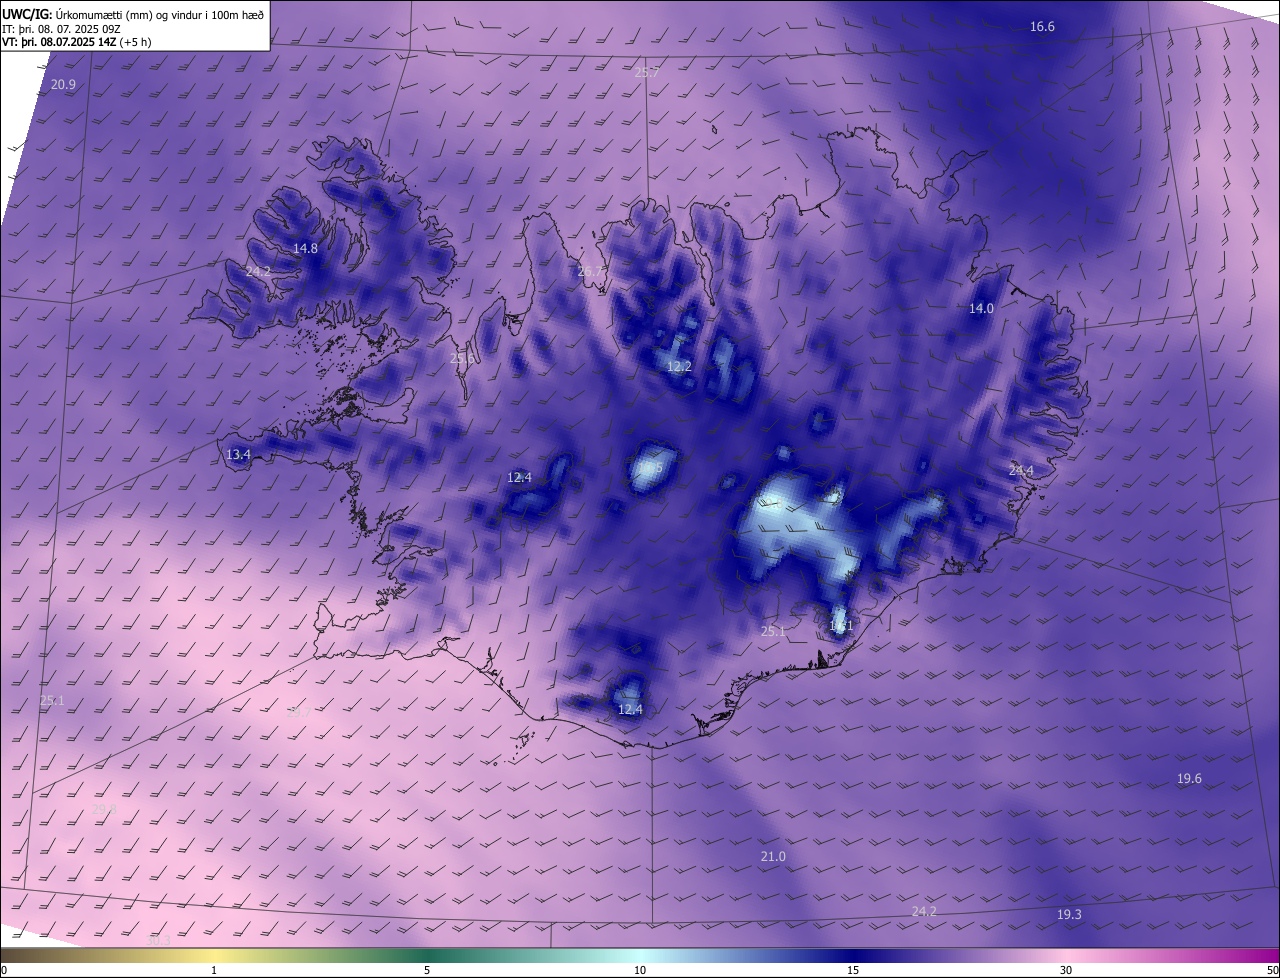Viewport: 1280px width, 978px height.
Task: Click the 24.4 value label
Action: click(x=1021, y=470)
